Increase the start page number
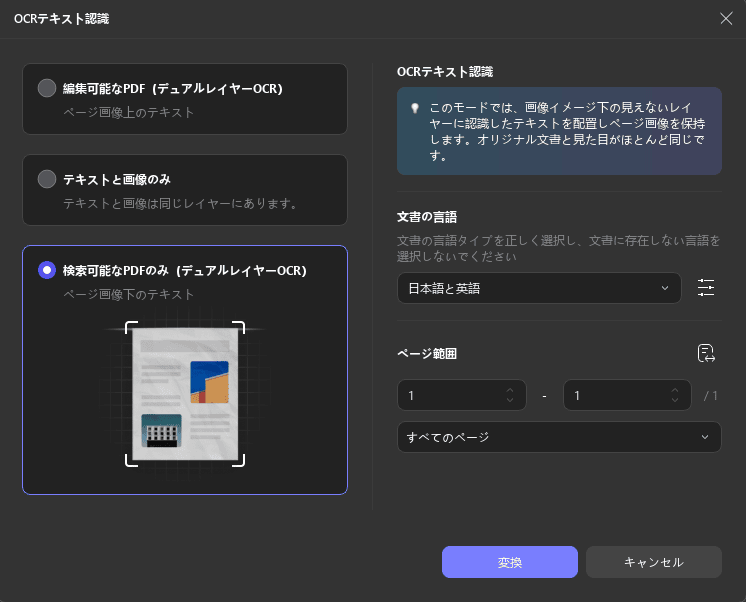Viewport: 746px width, 602px height. (510, 390)
